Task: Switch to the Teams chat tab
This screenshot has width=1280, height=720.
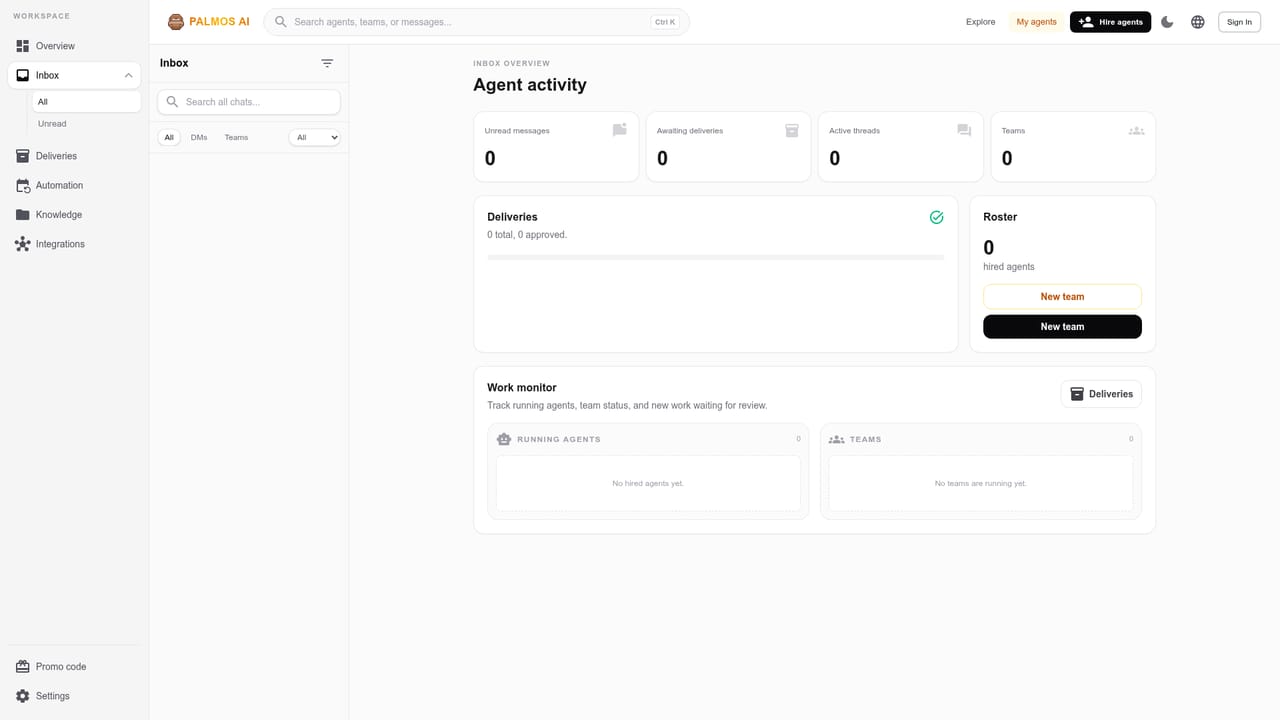Action: (x=236, y=137)
